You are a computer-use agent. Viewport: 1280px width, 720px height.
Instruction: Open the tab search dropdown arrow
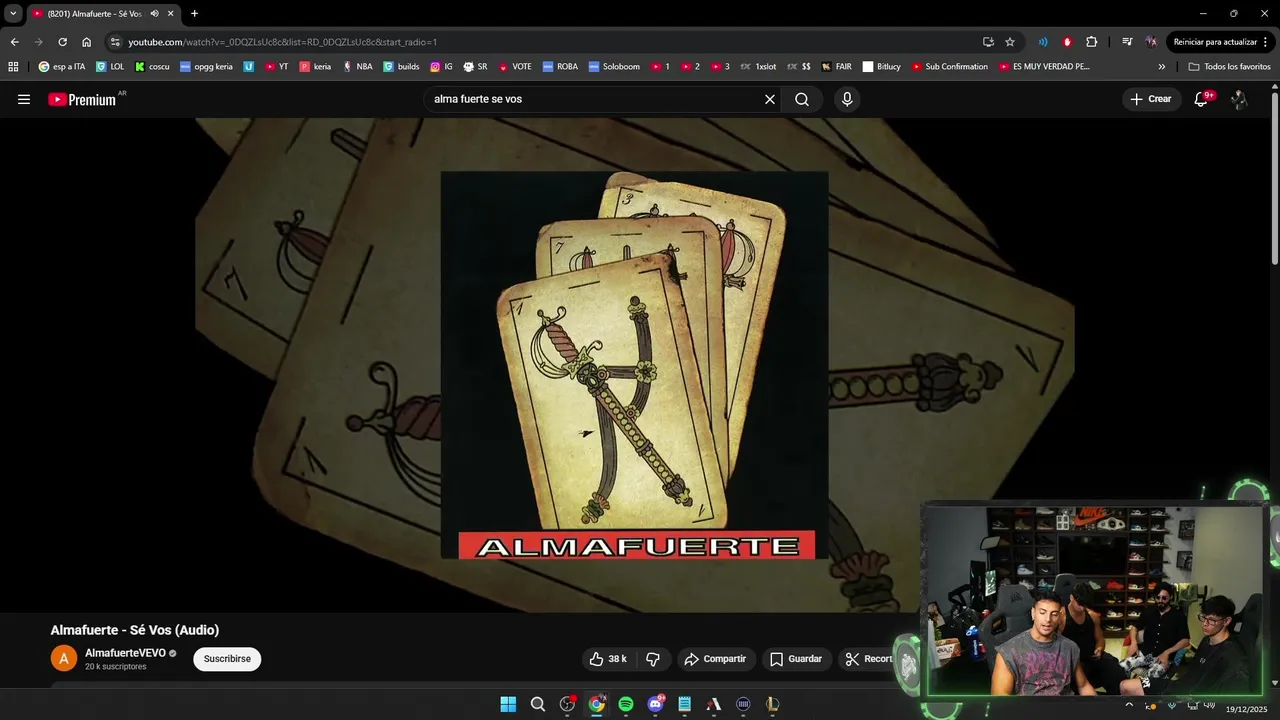13,13
